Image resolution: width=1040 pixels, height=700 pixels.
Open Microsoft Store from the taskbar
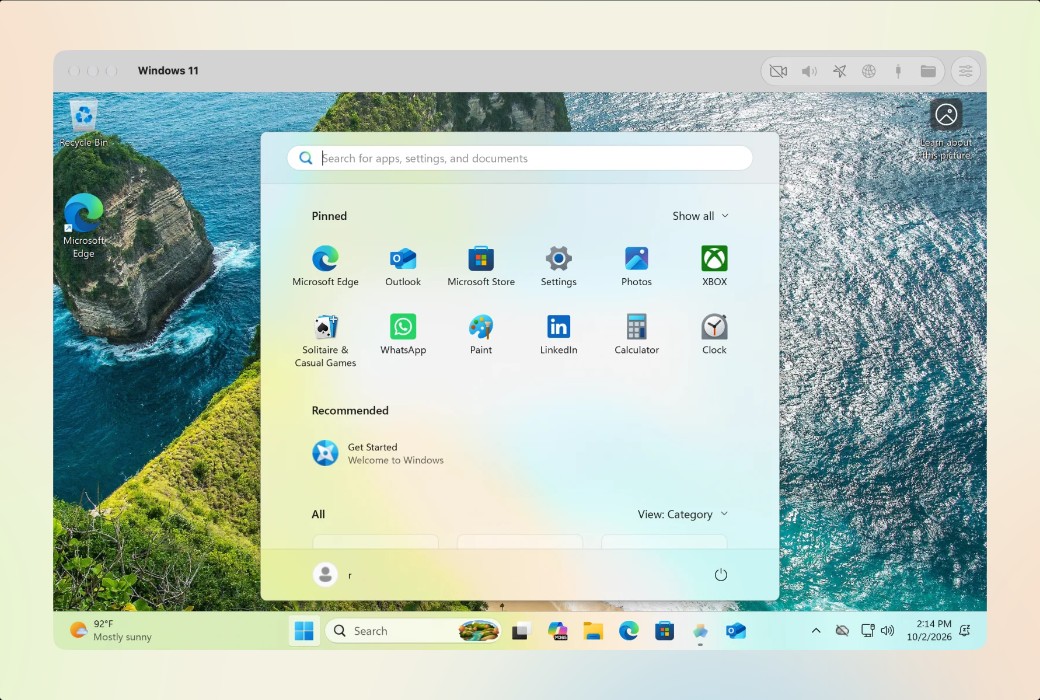click(x=665, y=630)
